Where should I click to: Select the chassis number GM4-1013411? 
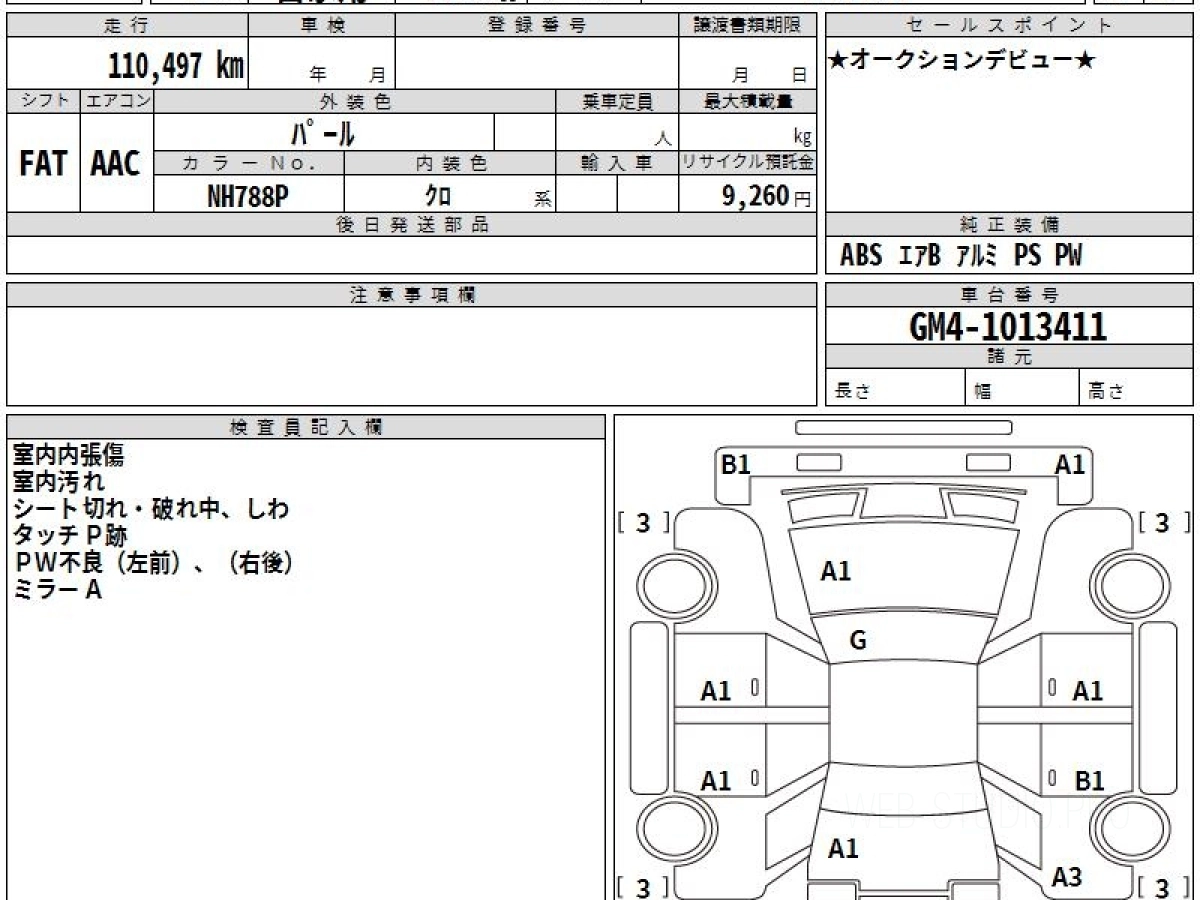(1008, 326)
